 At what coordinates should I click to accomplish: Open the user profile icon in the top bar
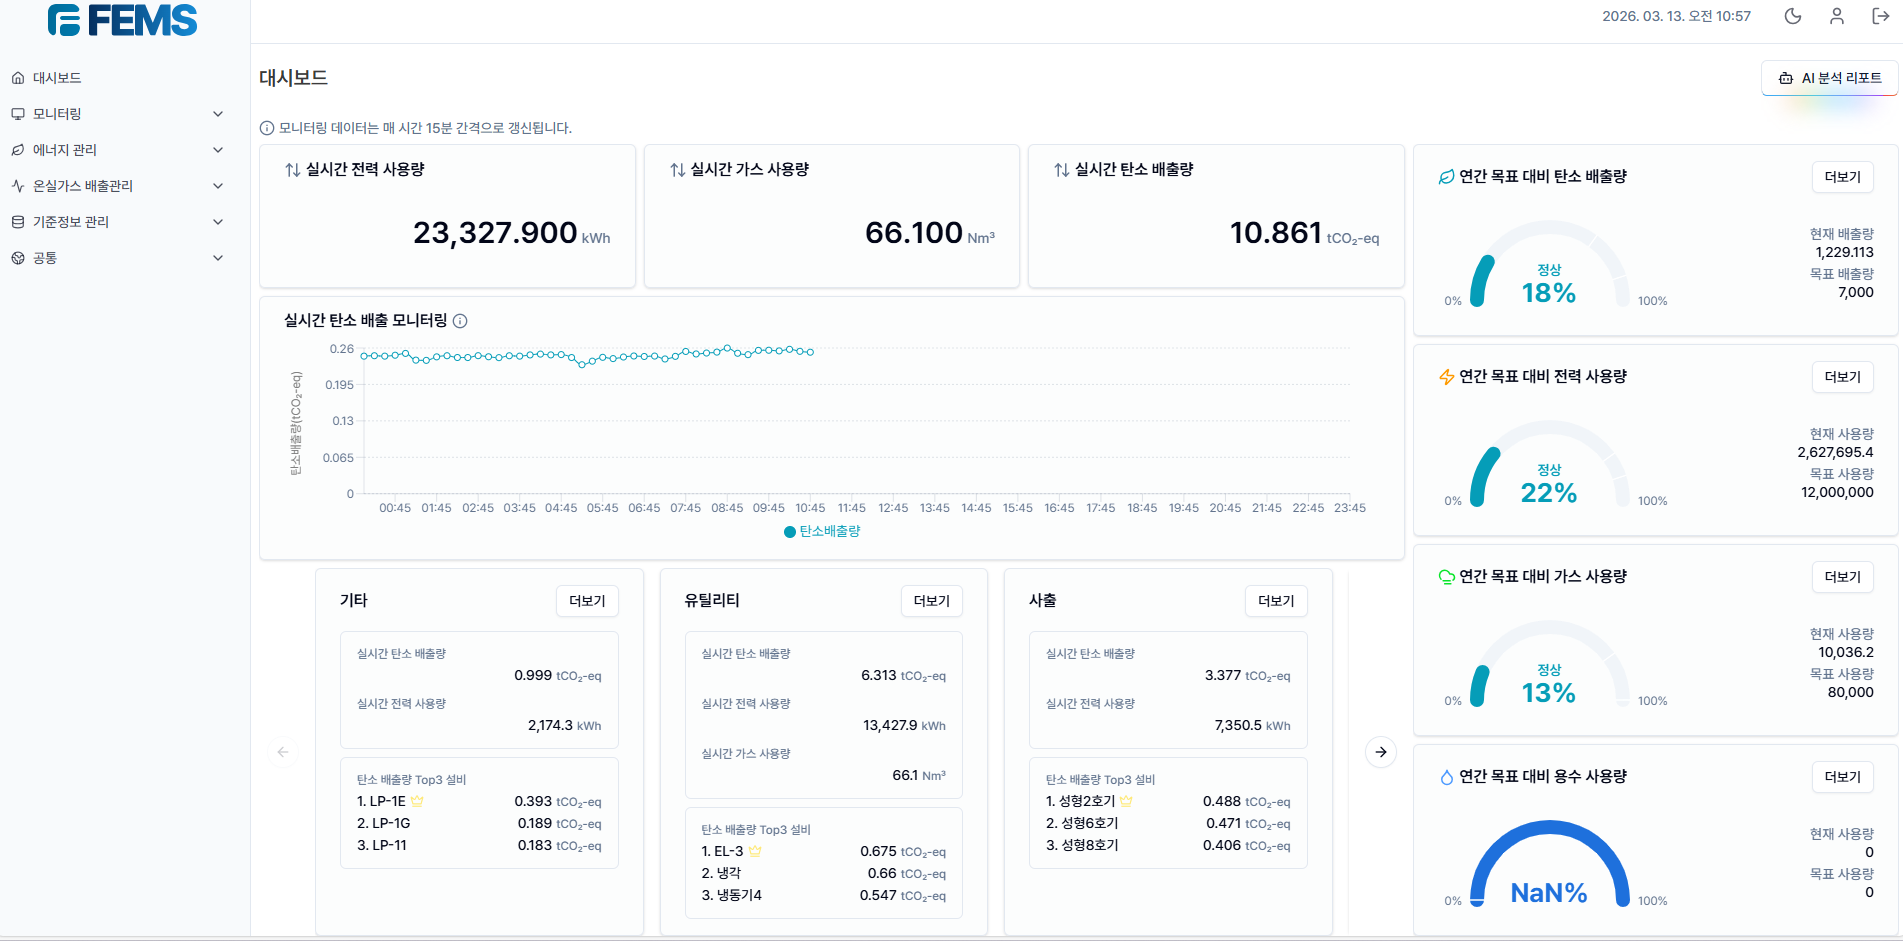coord(1837,16)
